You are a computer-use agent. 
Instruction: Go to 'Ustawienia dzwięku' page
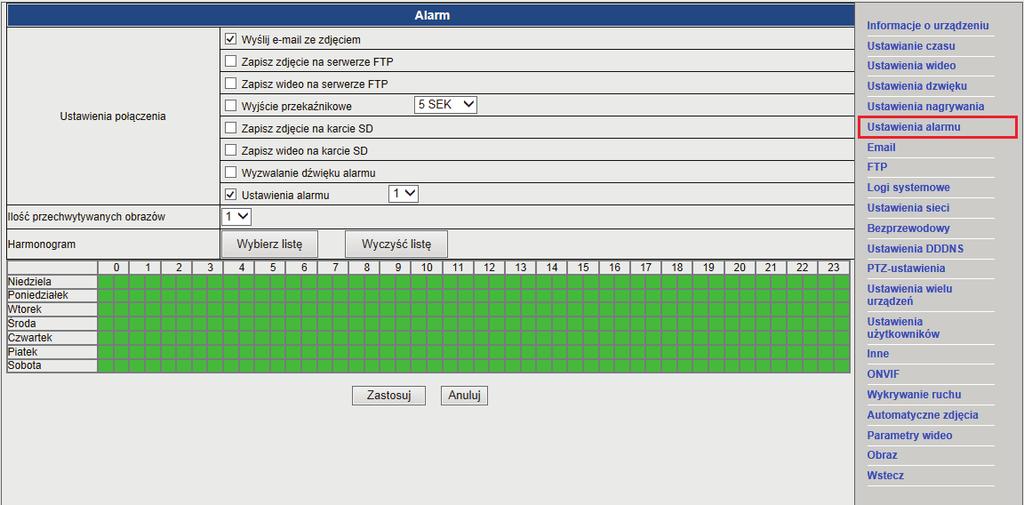click(917, 86)
